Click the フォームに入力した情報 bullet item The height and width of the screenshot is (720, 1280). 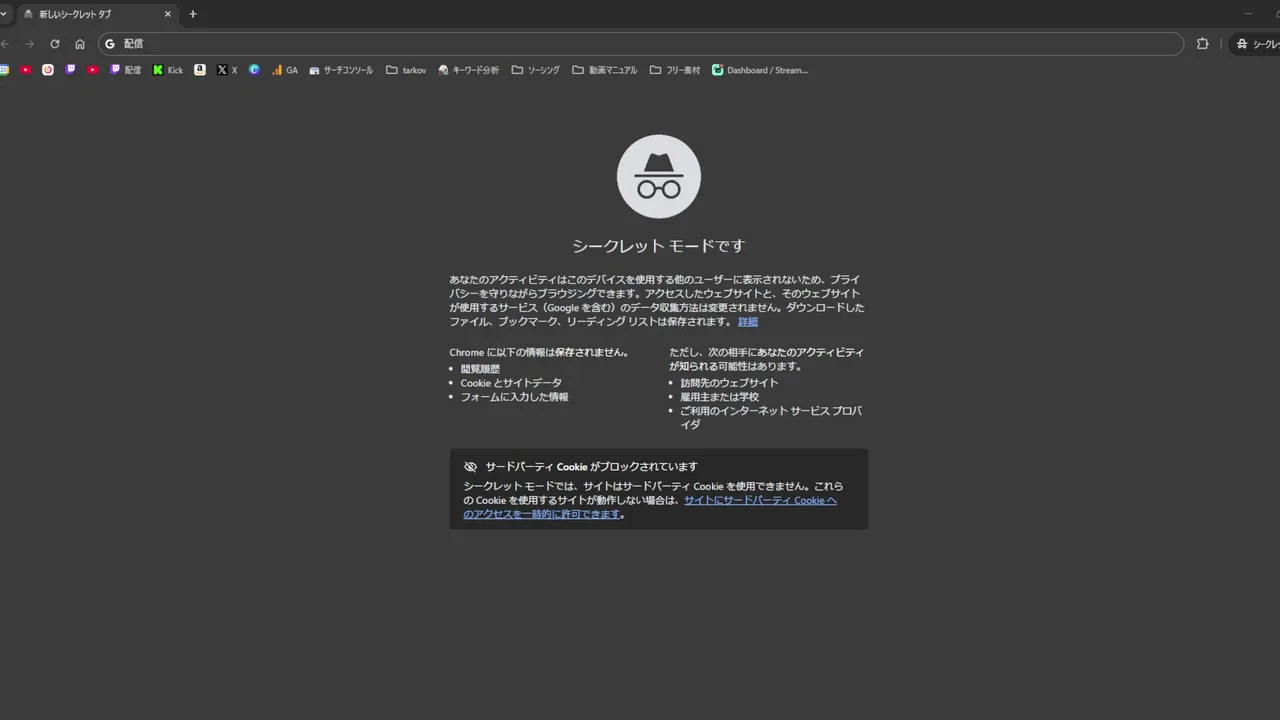514,397
